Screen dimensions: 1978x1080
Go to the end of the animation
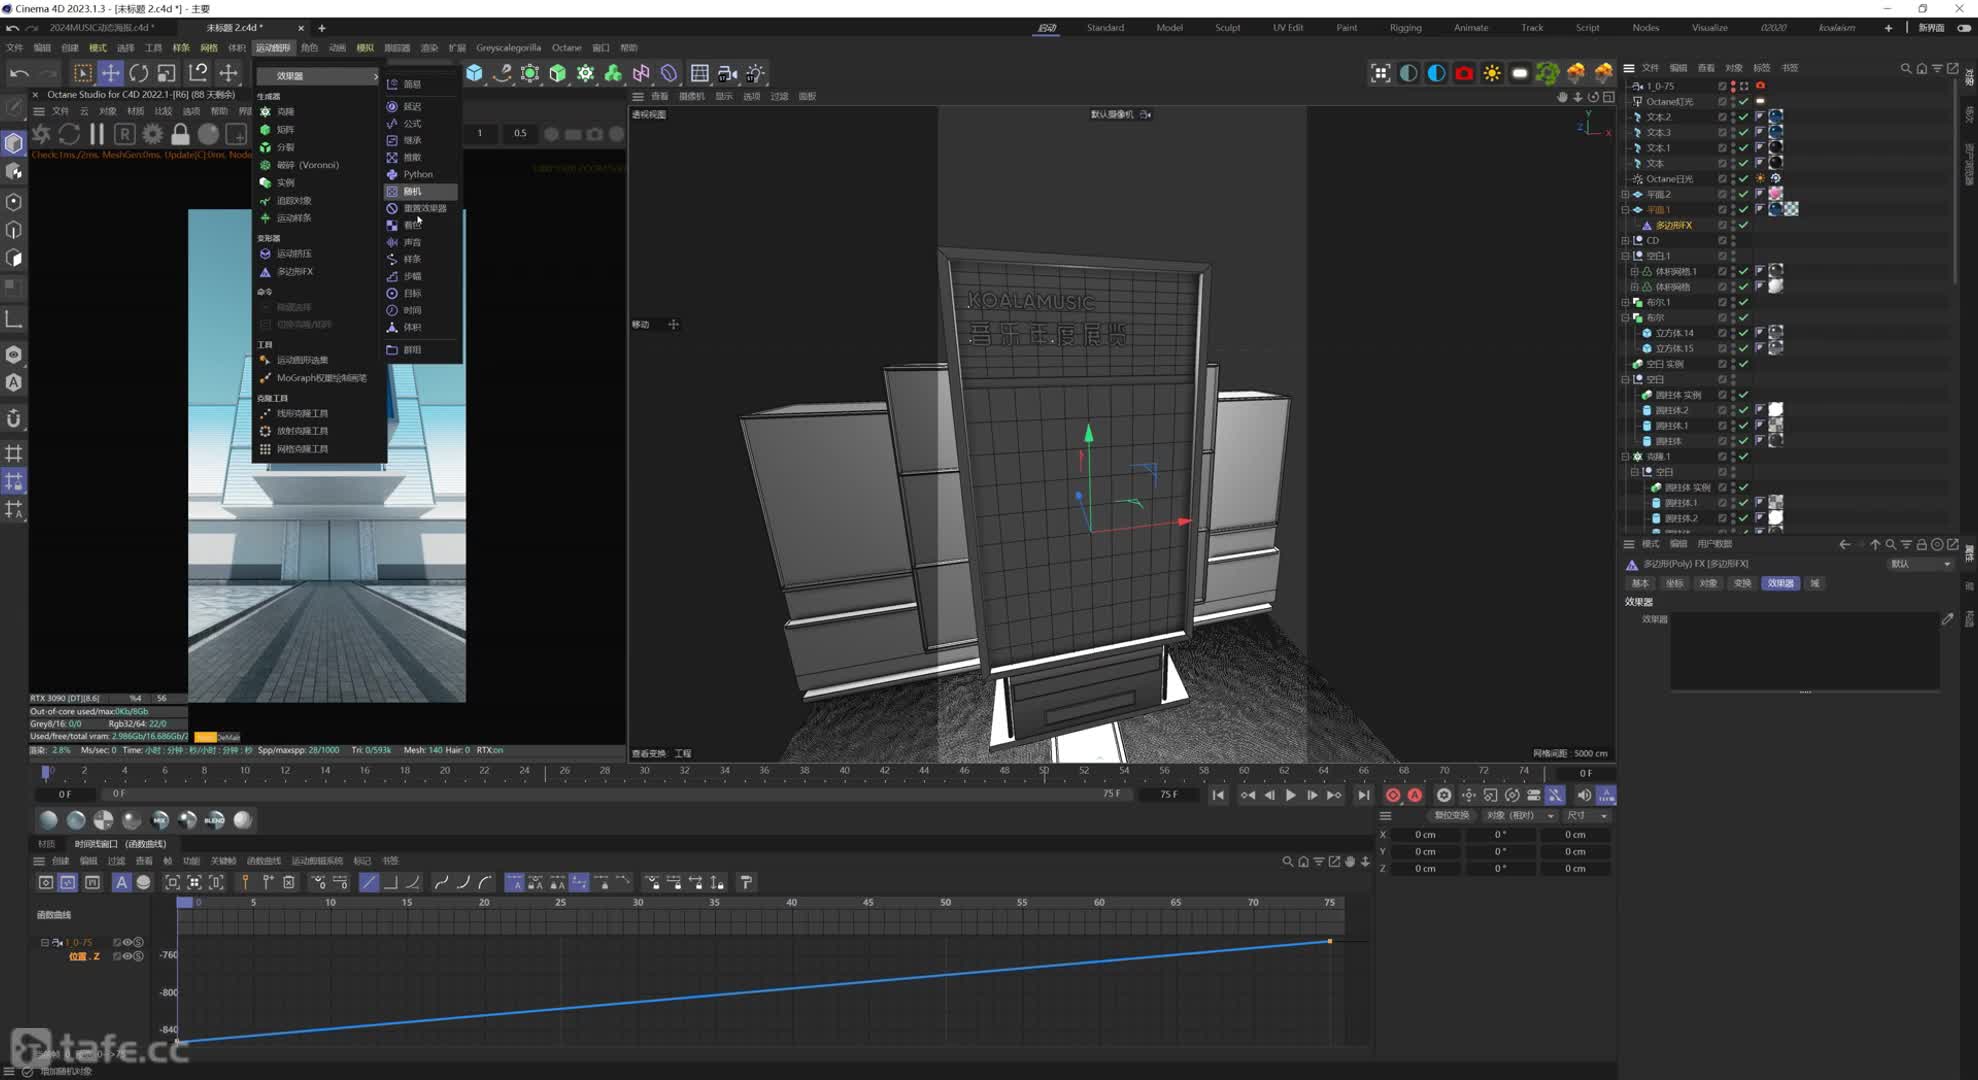point(1364,795)
